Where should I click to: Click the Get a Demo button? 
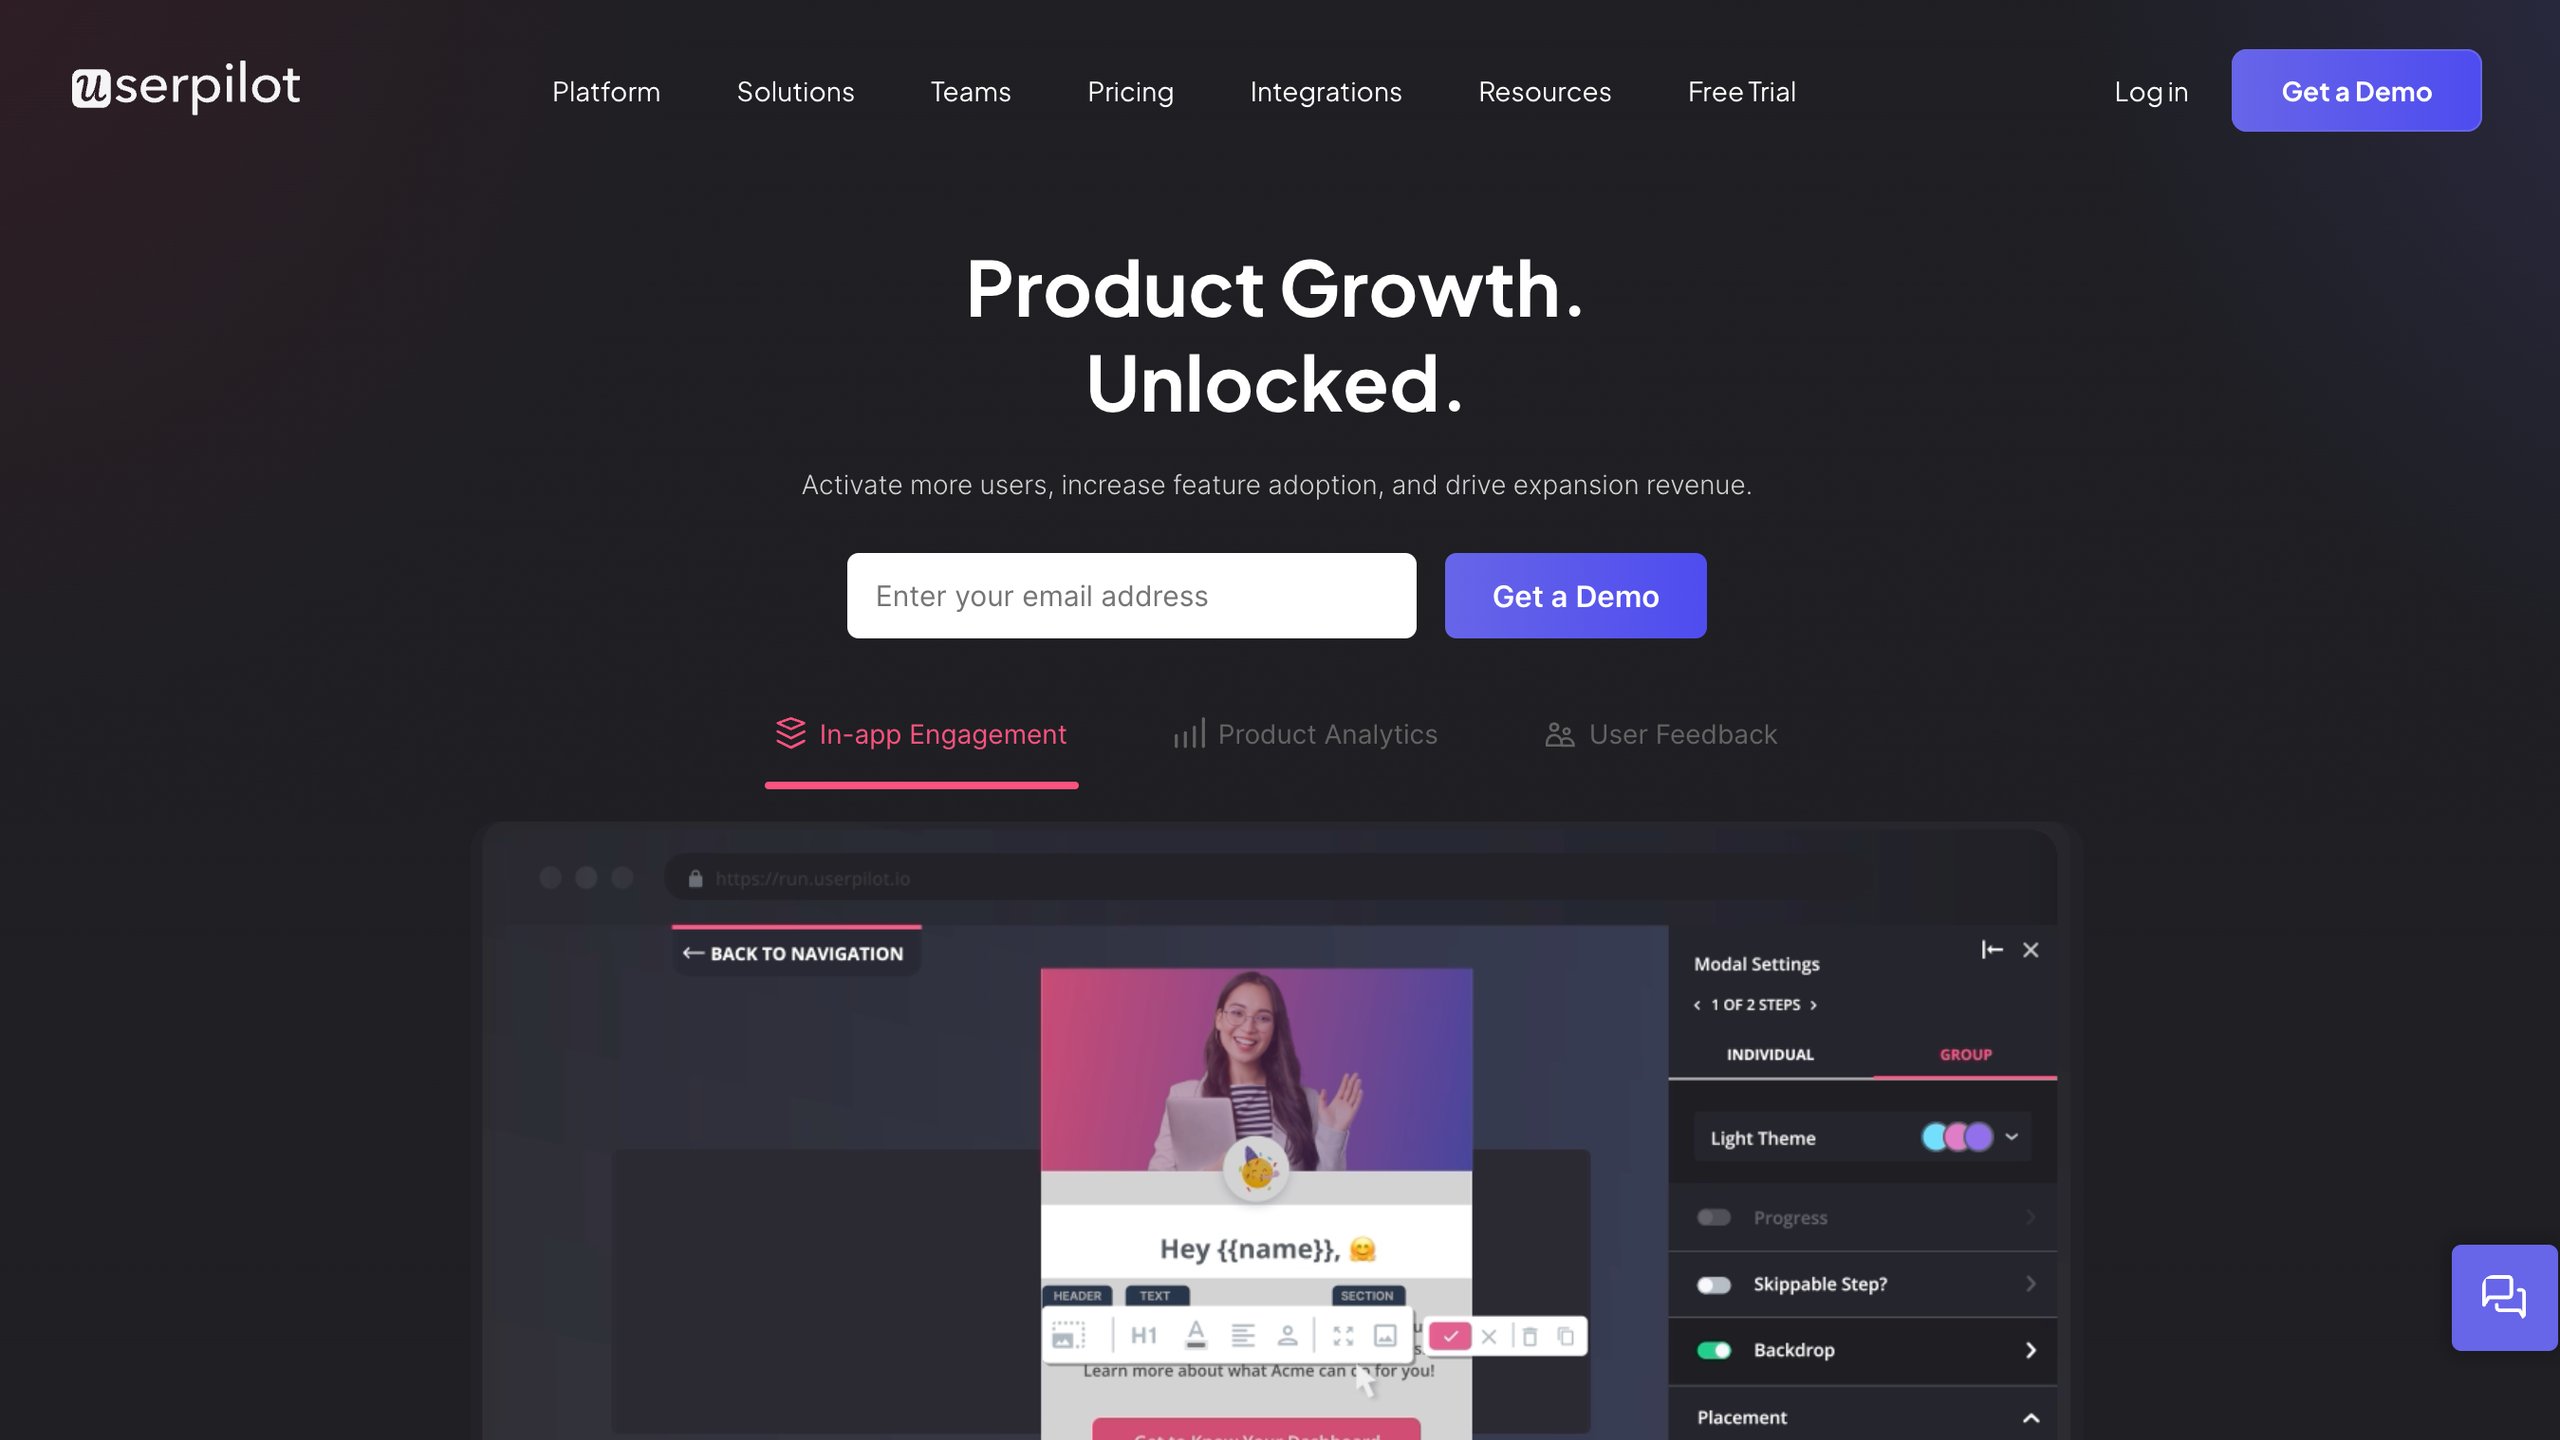[x=1575, y=594]
